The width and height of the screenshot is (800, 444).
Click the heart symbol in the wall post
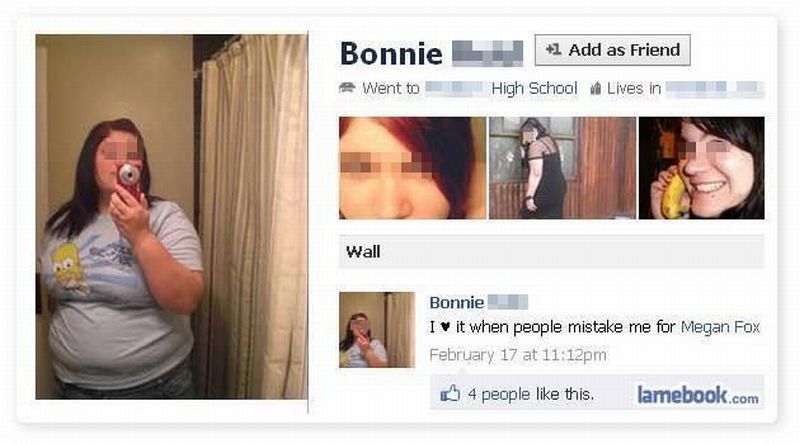[x=445, y=327]
